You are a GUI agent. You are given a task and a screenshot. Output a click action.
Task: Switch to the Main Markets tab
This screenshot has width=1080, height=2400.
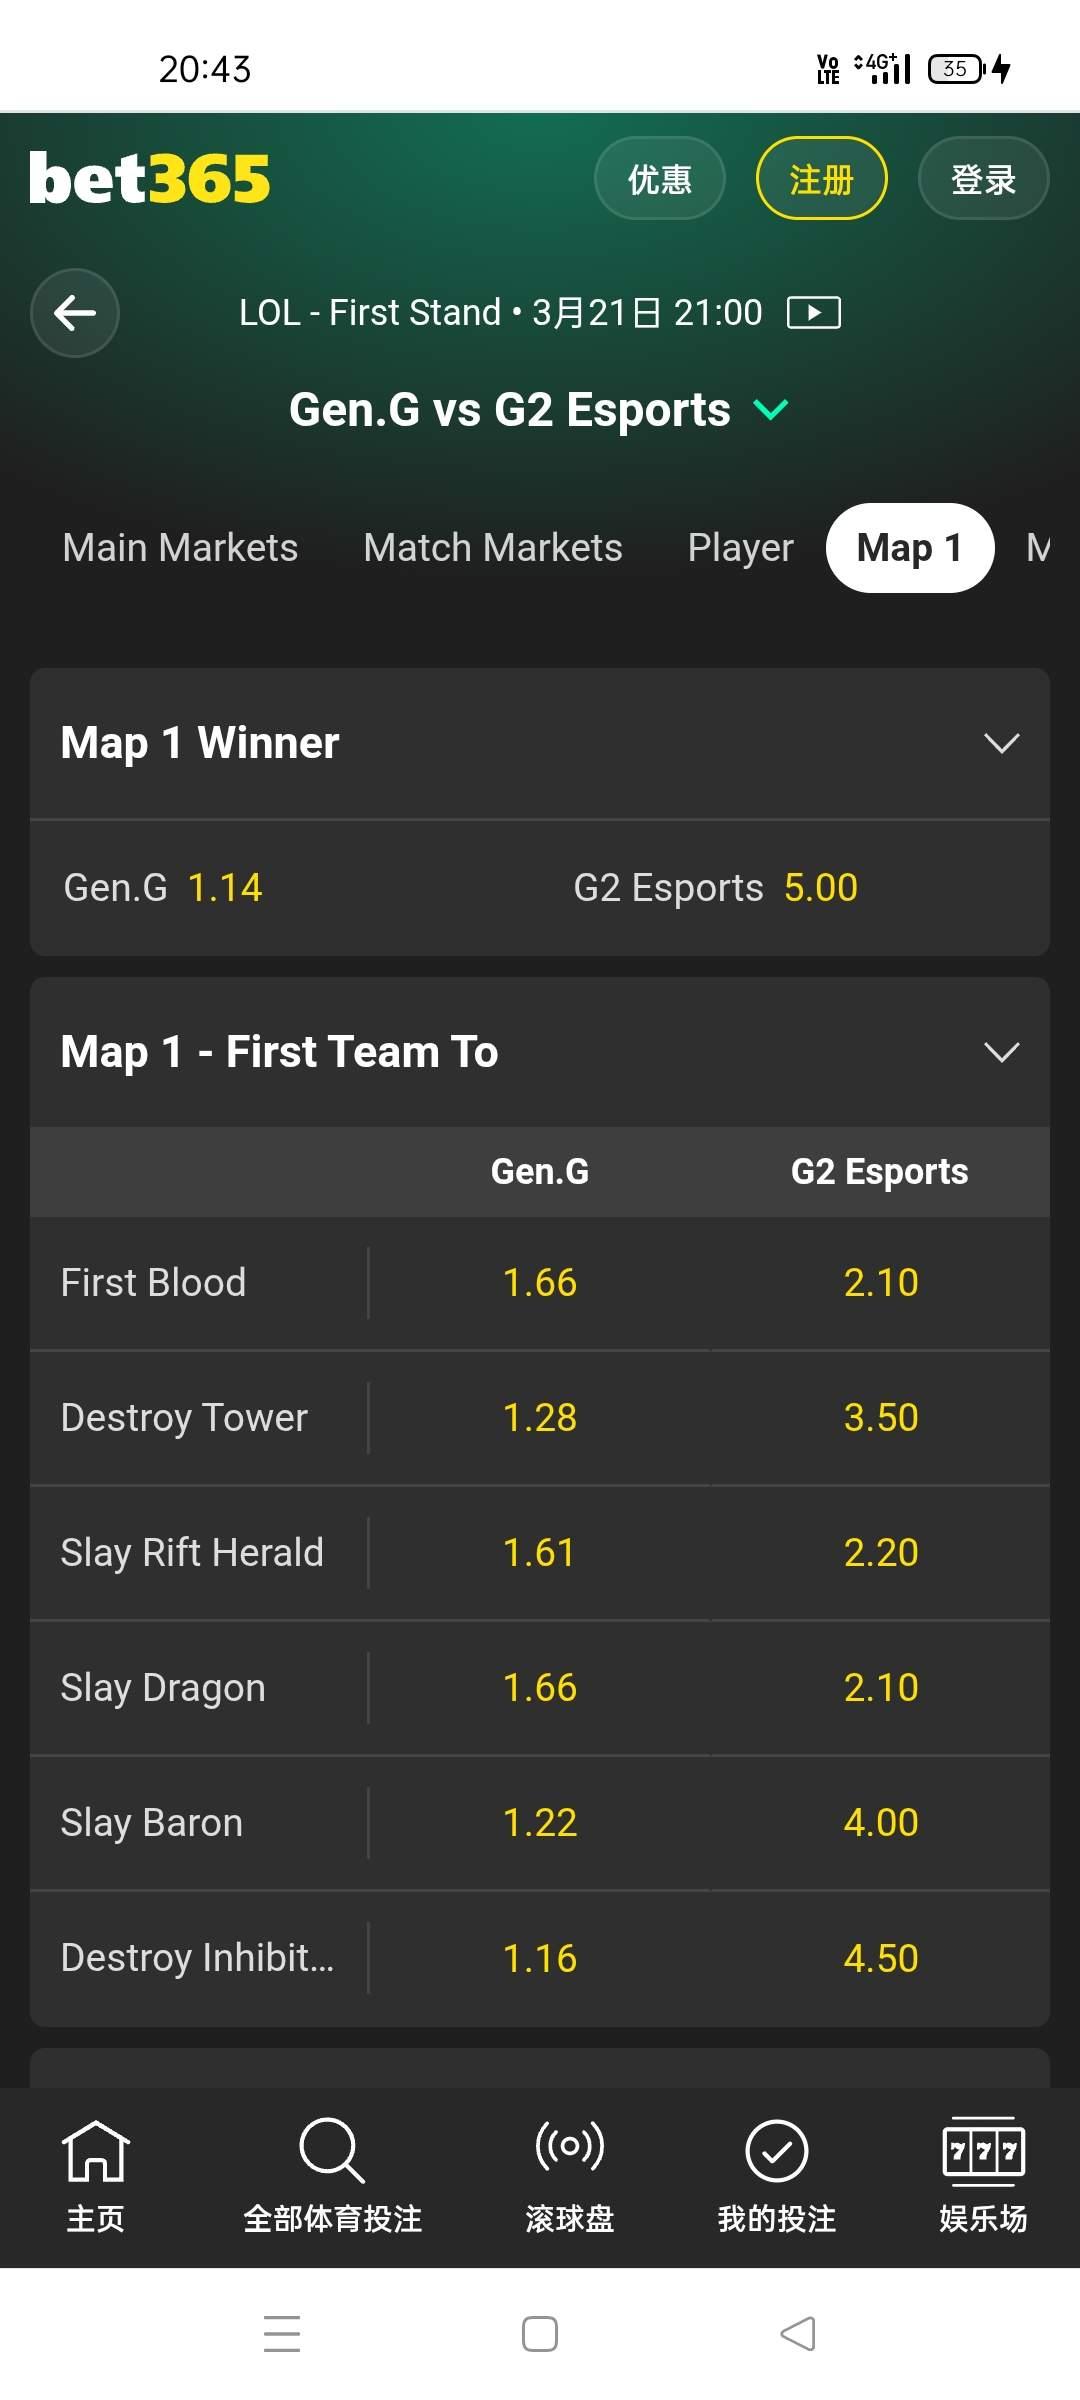pos(180,548)
